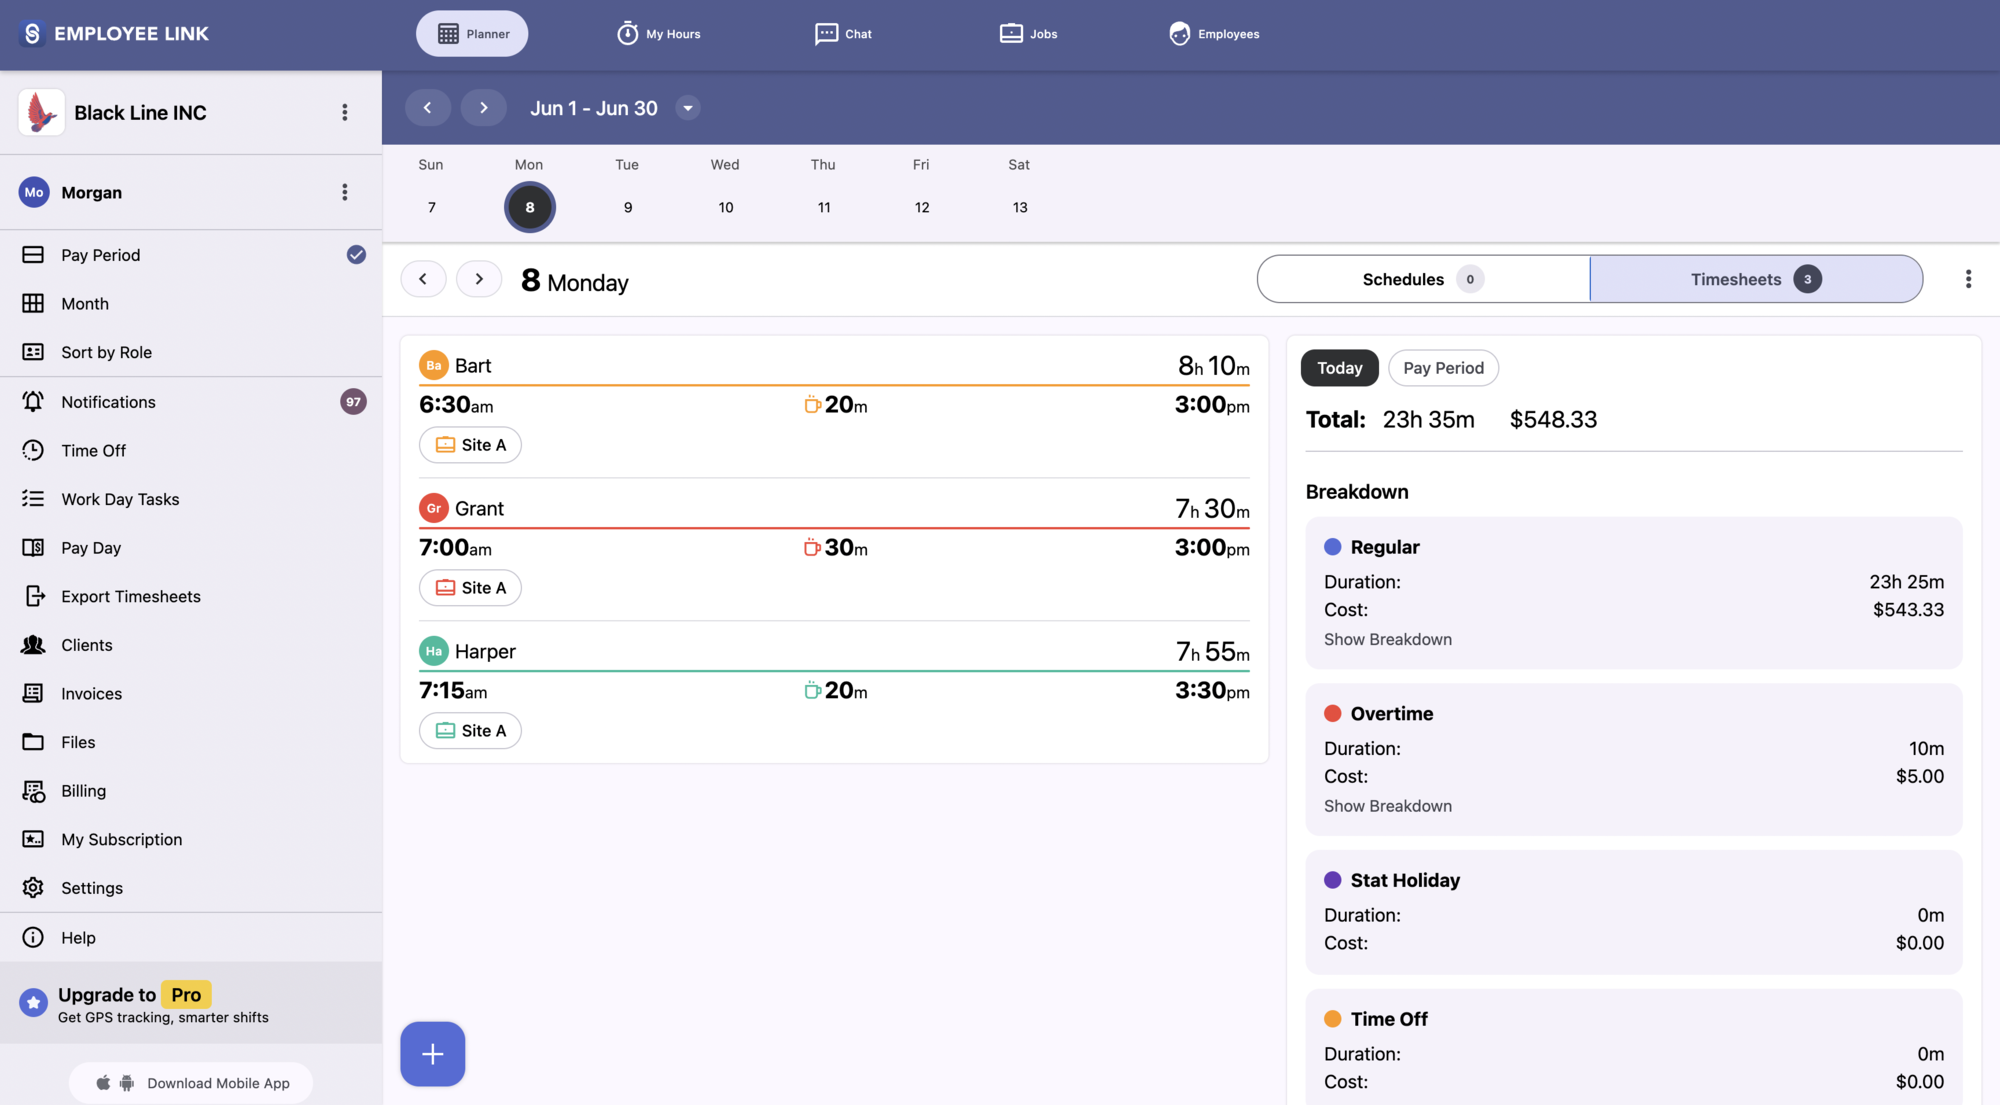
Task: Select the Pay Period summary toggle
Action: [x=1443, y=368]
